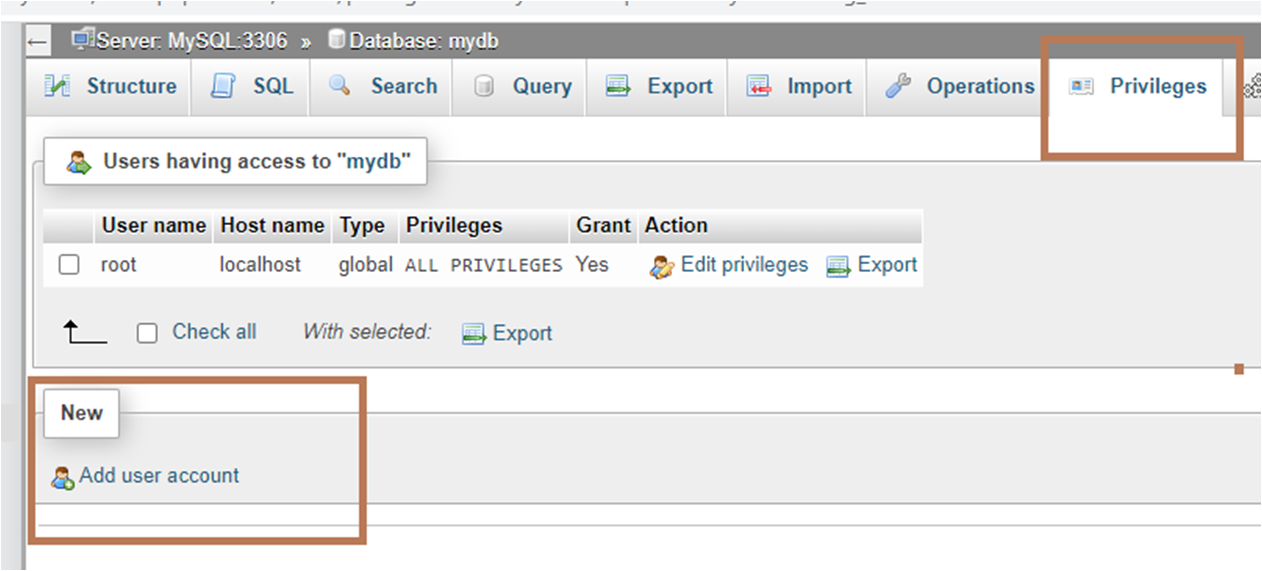Open the Privileges tab
This screenshot has width=1262, height=571.
click(x=1157, y=87)
